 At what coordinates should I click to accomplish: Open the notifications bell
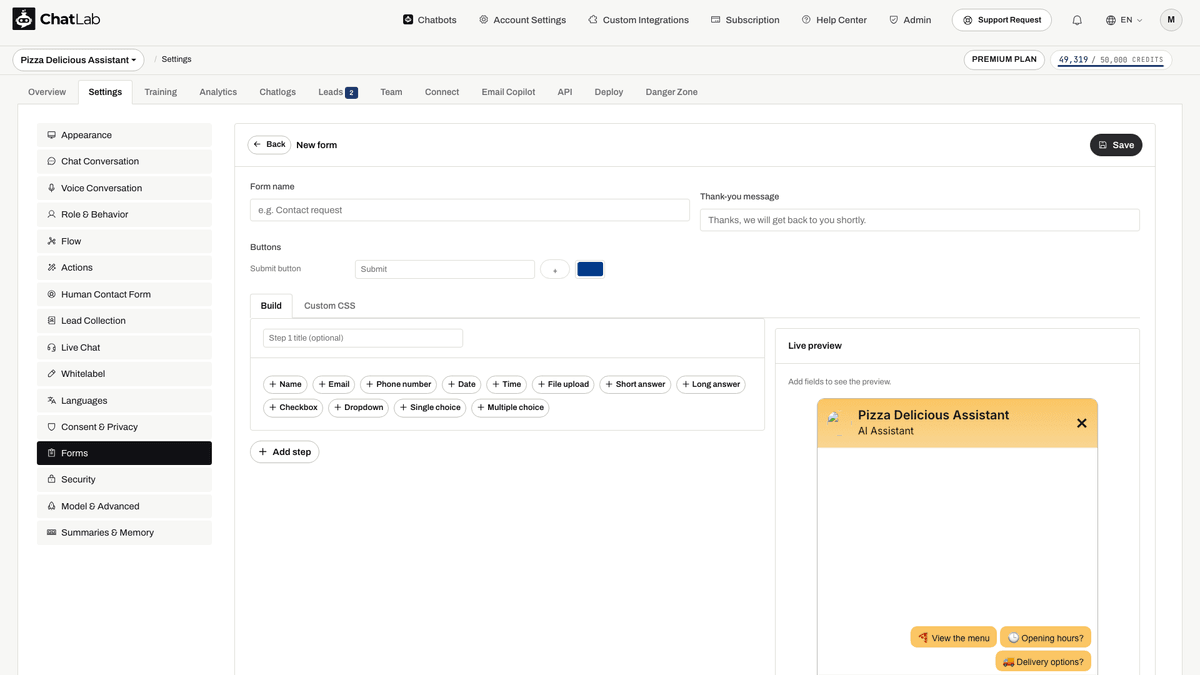[1077, 20]
